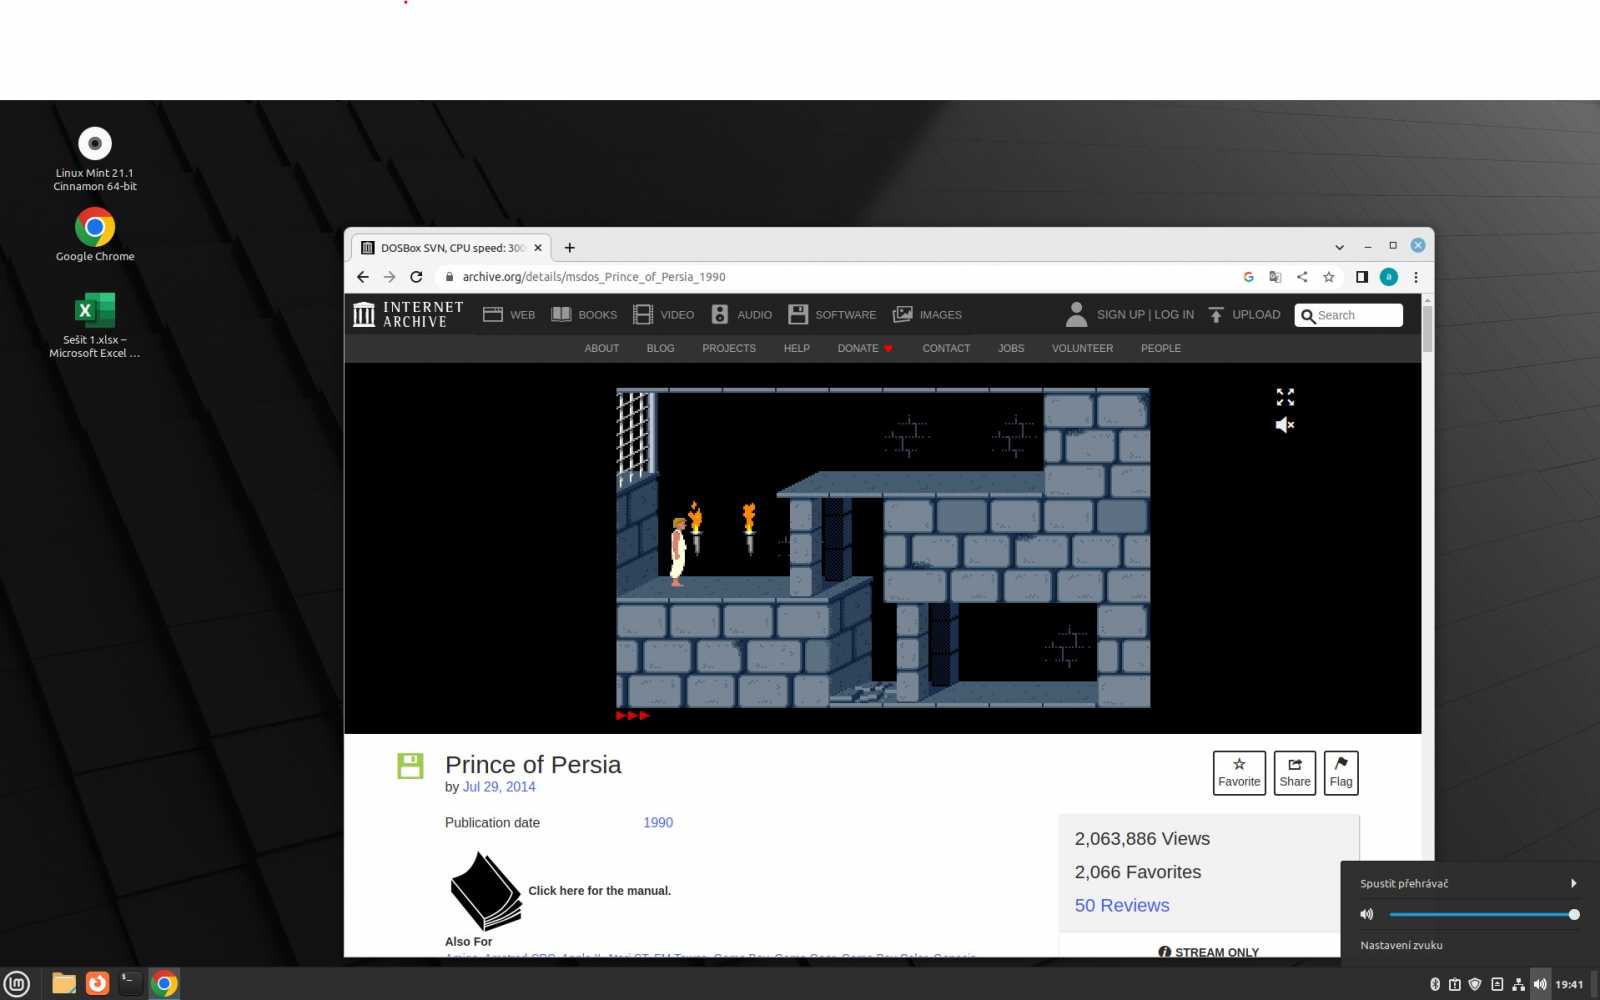Click the Share button
Viewport: 1600px width, 1000px height.
1295,773
